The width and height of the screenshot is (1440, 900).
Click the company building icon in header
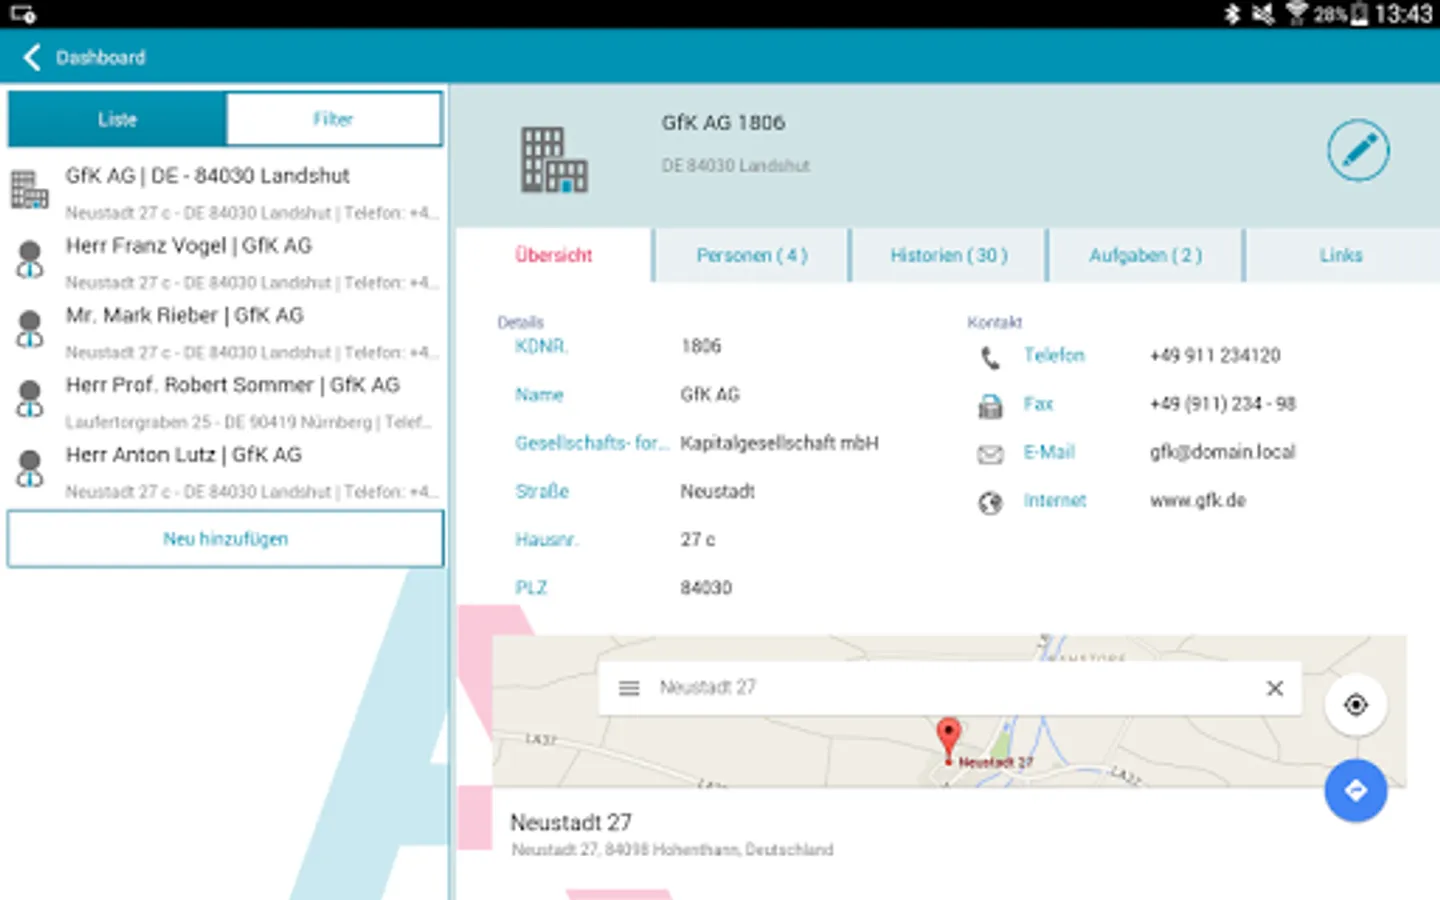coord(554,160)
